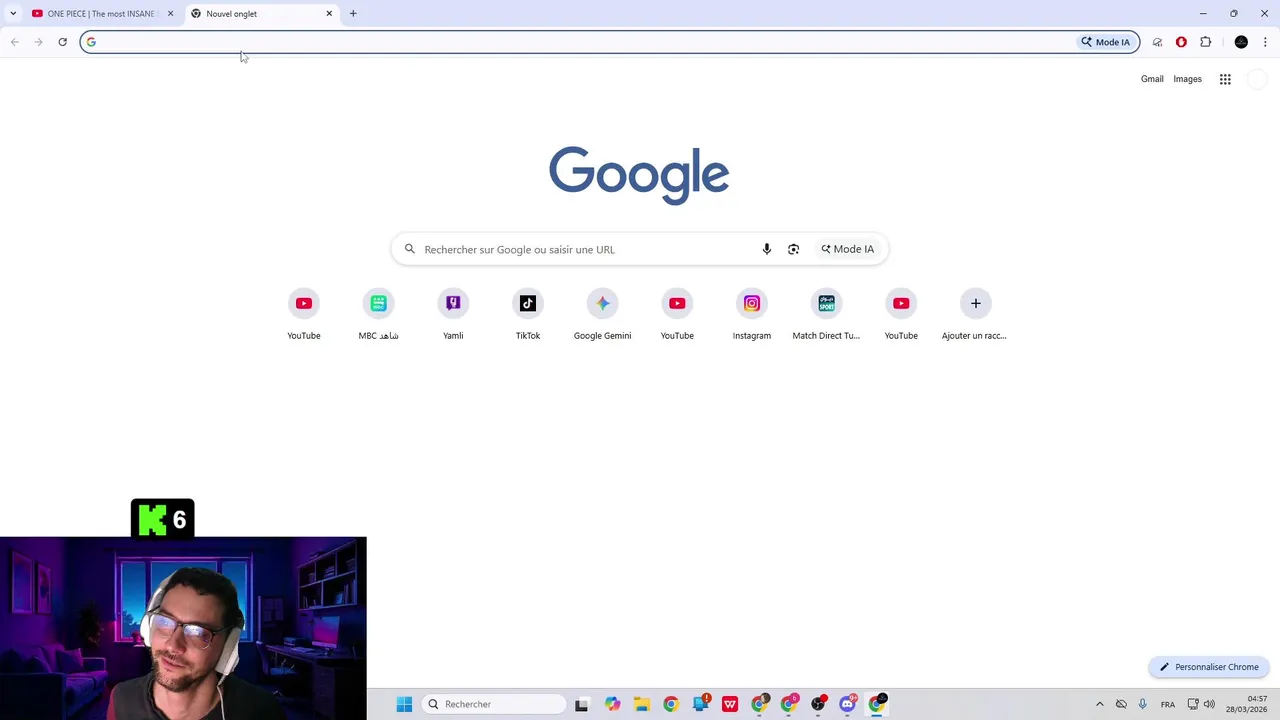Open a new tab with plus button
This screenshot has width=1280, height=720.
point(353,14)
